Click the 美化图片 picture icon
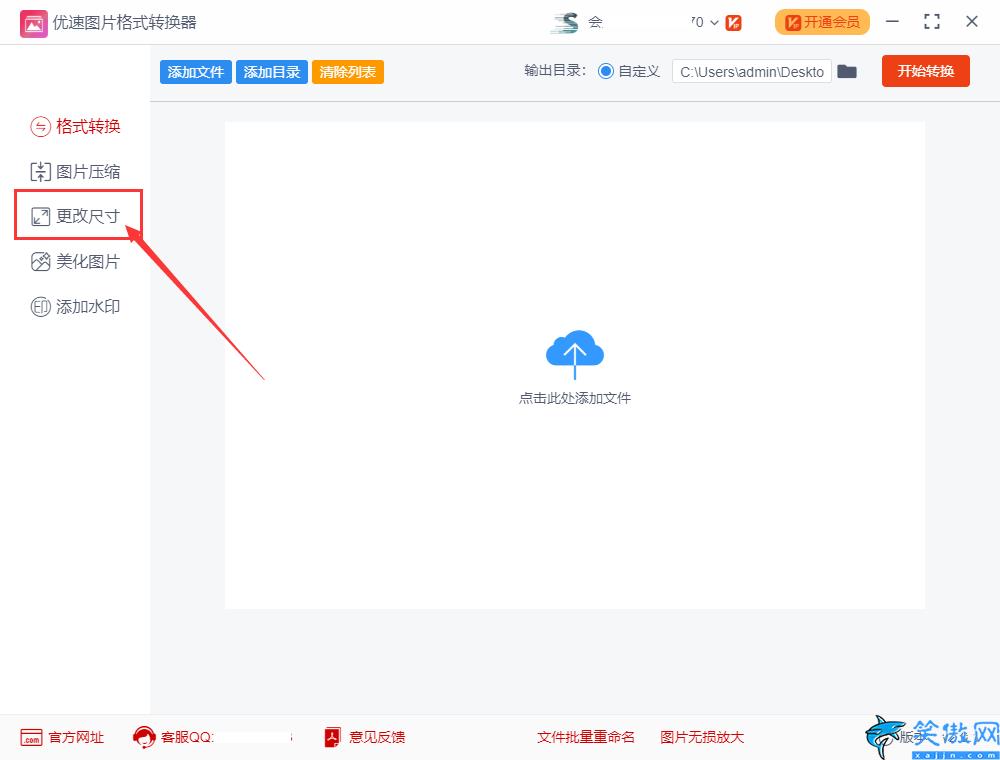1000x760 pixels. click(x=40, y=261)
